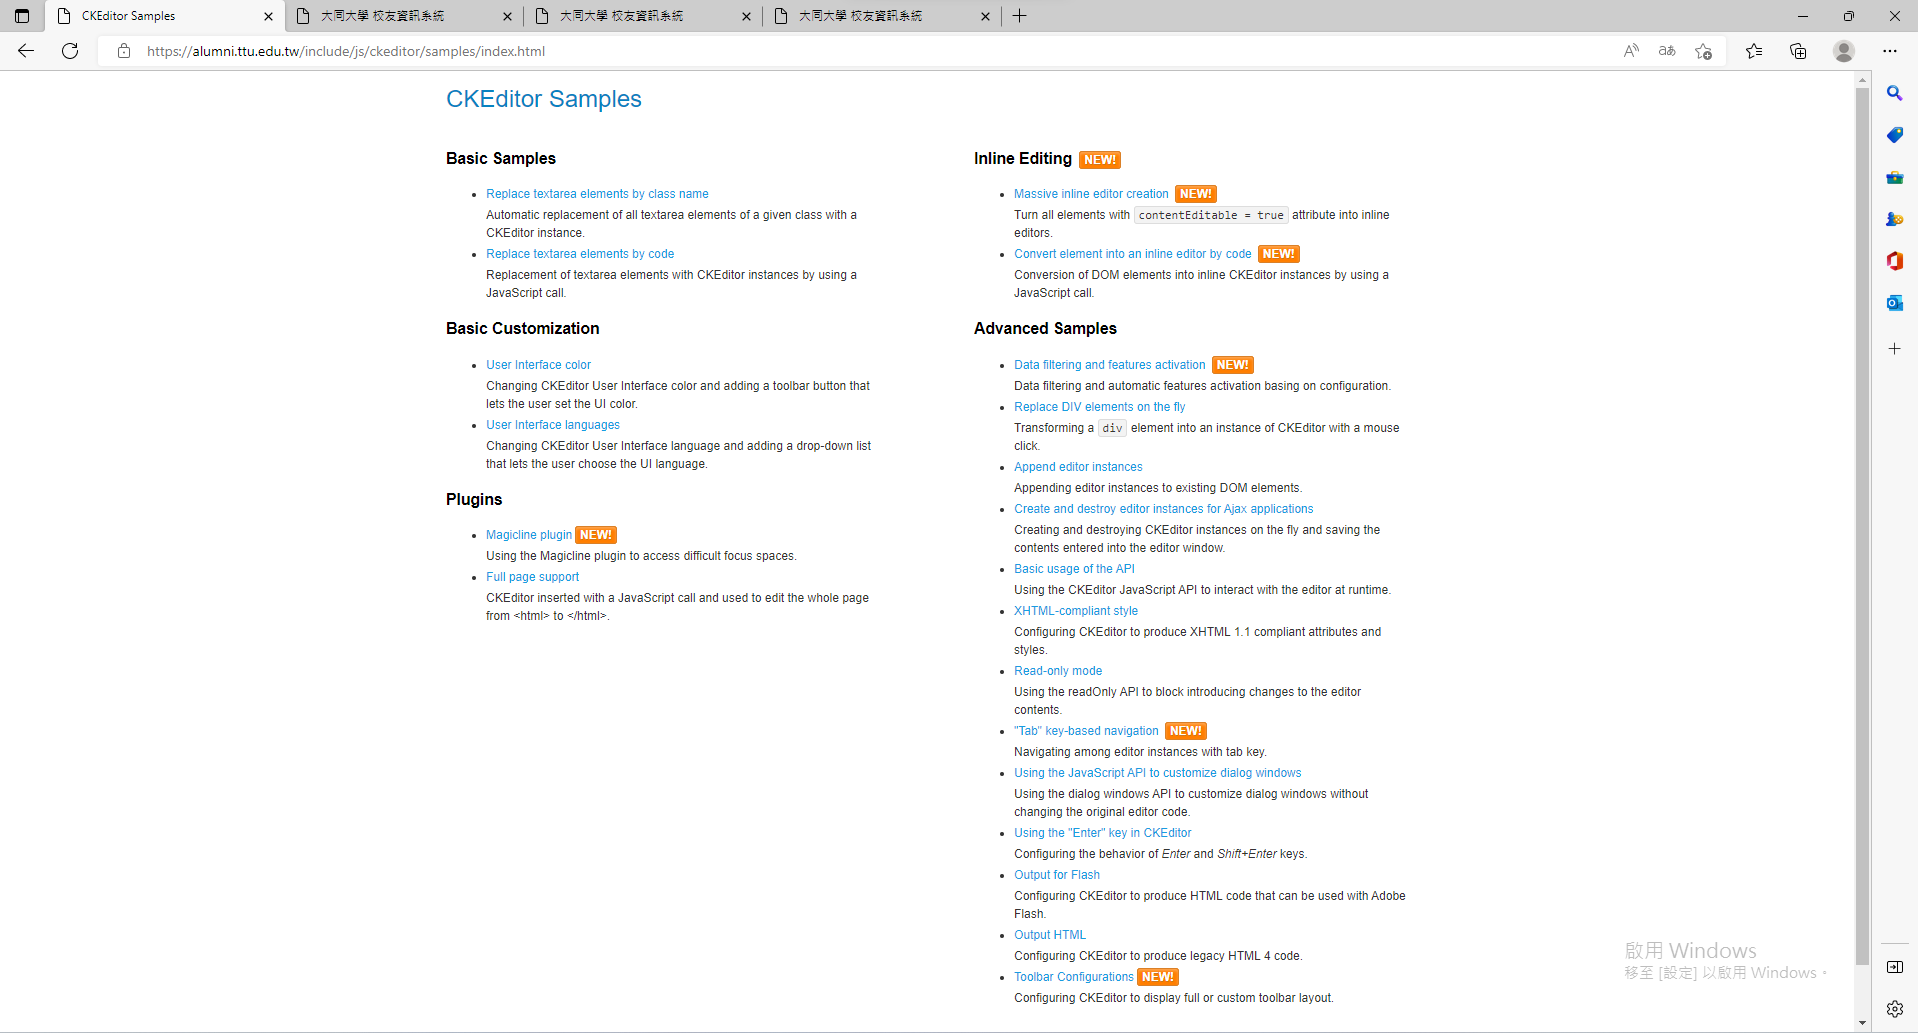The height and width of the screenshot is (1033, 1918).
Task: Open the 'Read-only mode' sample
Action: click(x=1058, y=671)
